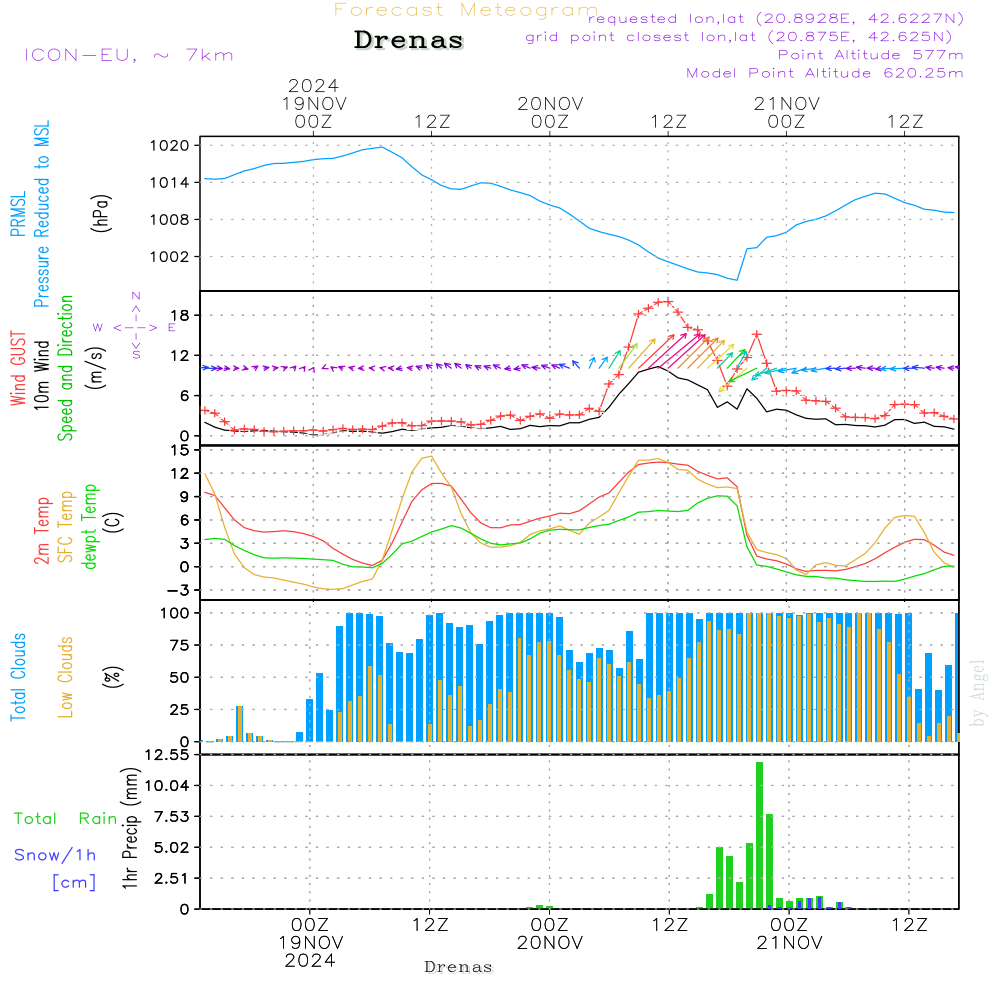Select the 'Model Point Altitude 620.25m' text
This screenshot has height=1000, width=1000.
pyautogui.click(x=825, y=73)
